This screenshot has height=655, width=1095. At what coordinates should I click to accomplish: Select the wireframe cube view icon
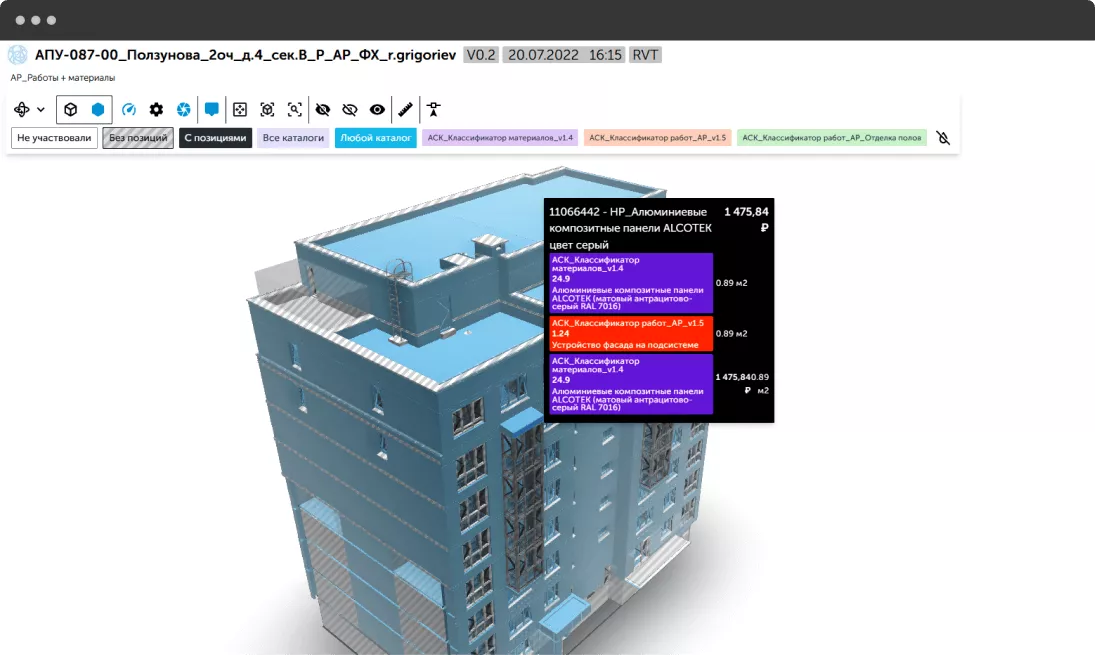coord(71,110)
